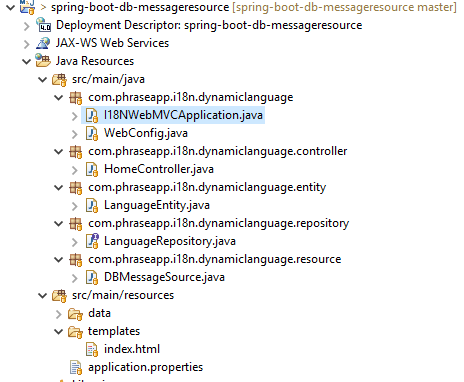
Task: Click the dynamiclanguage.repository package icon
Action: [x=76, y=223]
